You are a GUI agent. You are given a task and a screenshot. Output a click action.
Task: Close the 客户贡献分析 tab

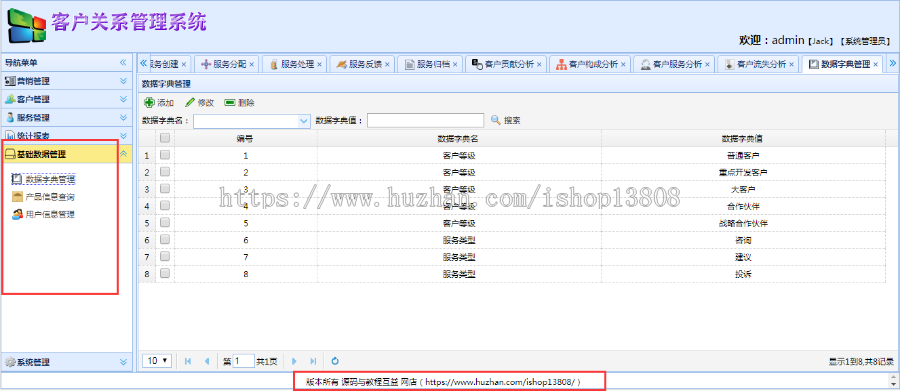(x=539, y=64)
